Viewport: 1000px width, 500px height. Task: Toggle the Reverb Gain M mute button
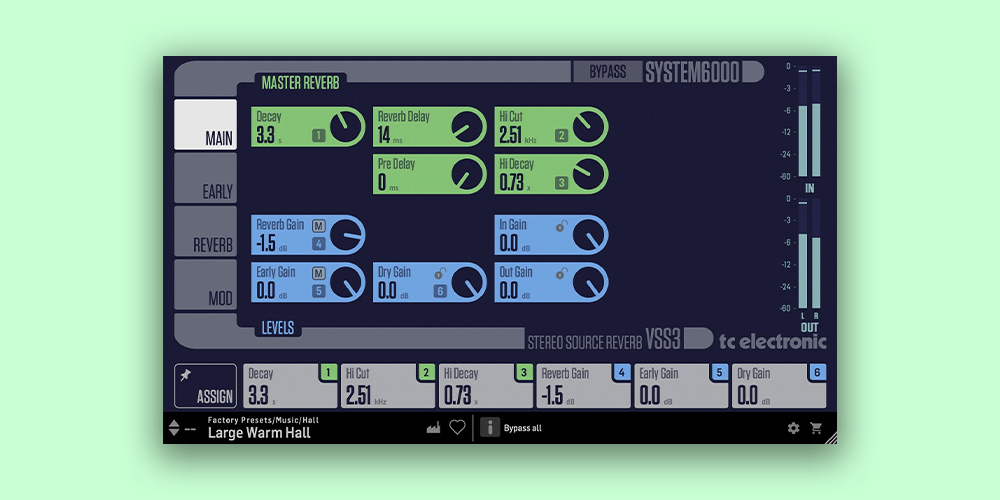click(x=319, y=226)
